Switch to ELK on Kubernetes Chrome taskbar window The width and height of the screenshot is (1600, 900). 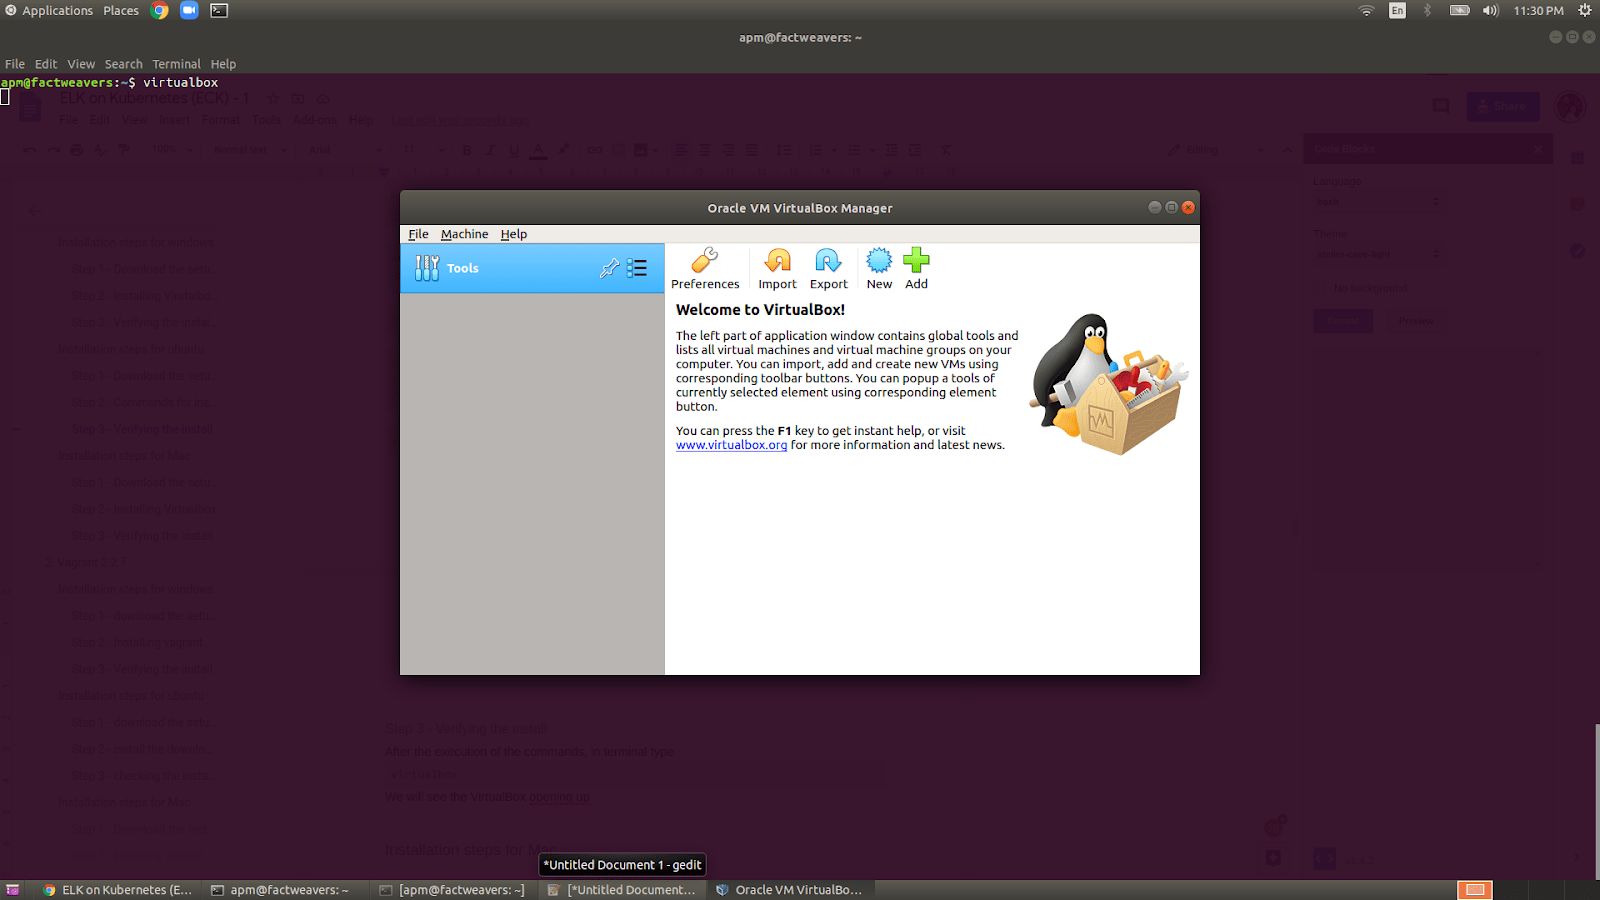click(x=118, y=890)
